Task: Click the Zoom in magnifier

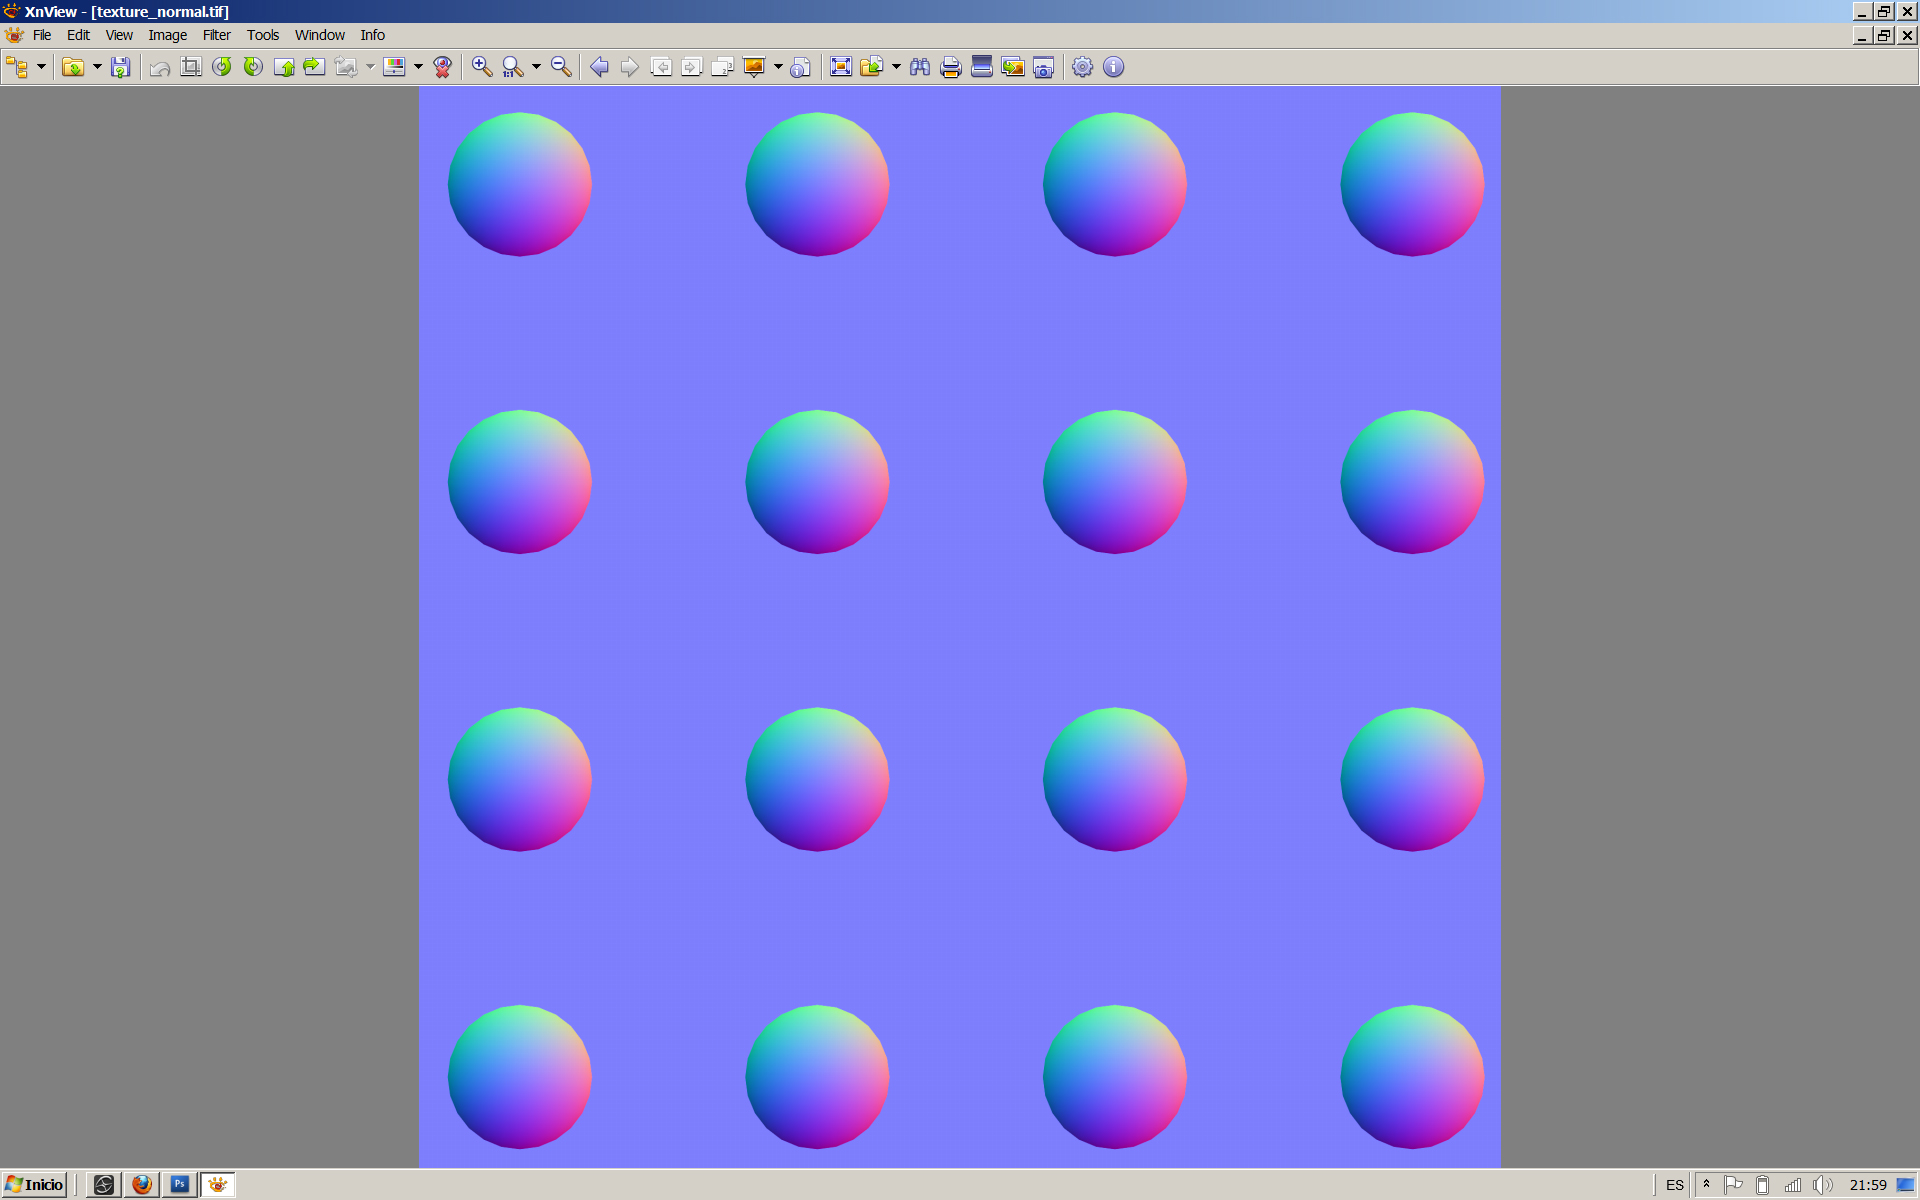Action: click(x=482, y=67)
